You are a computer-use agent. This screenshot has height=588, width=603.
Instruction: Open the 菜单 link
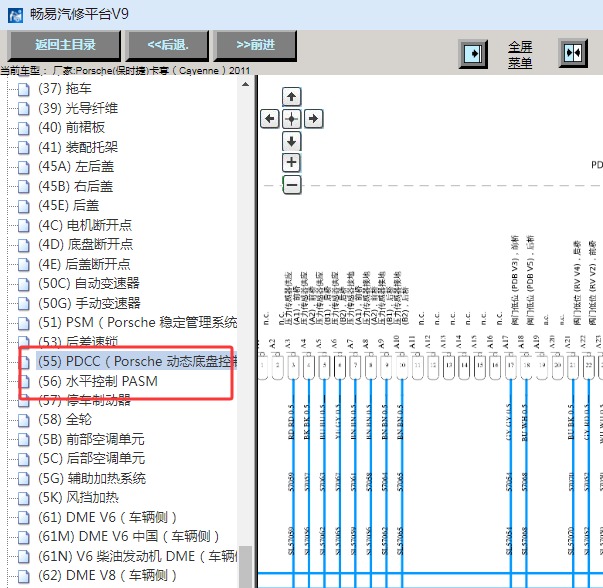(520, 62)
